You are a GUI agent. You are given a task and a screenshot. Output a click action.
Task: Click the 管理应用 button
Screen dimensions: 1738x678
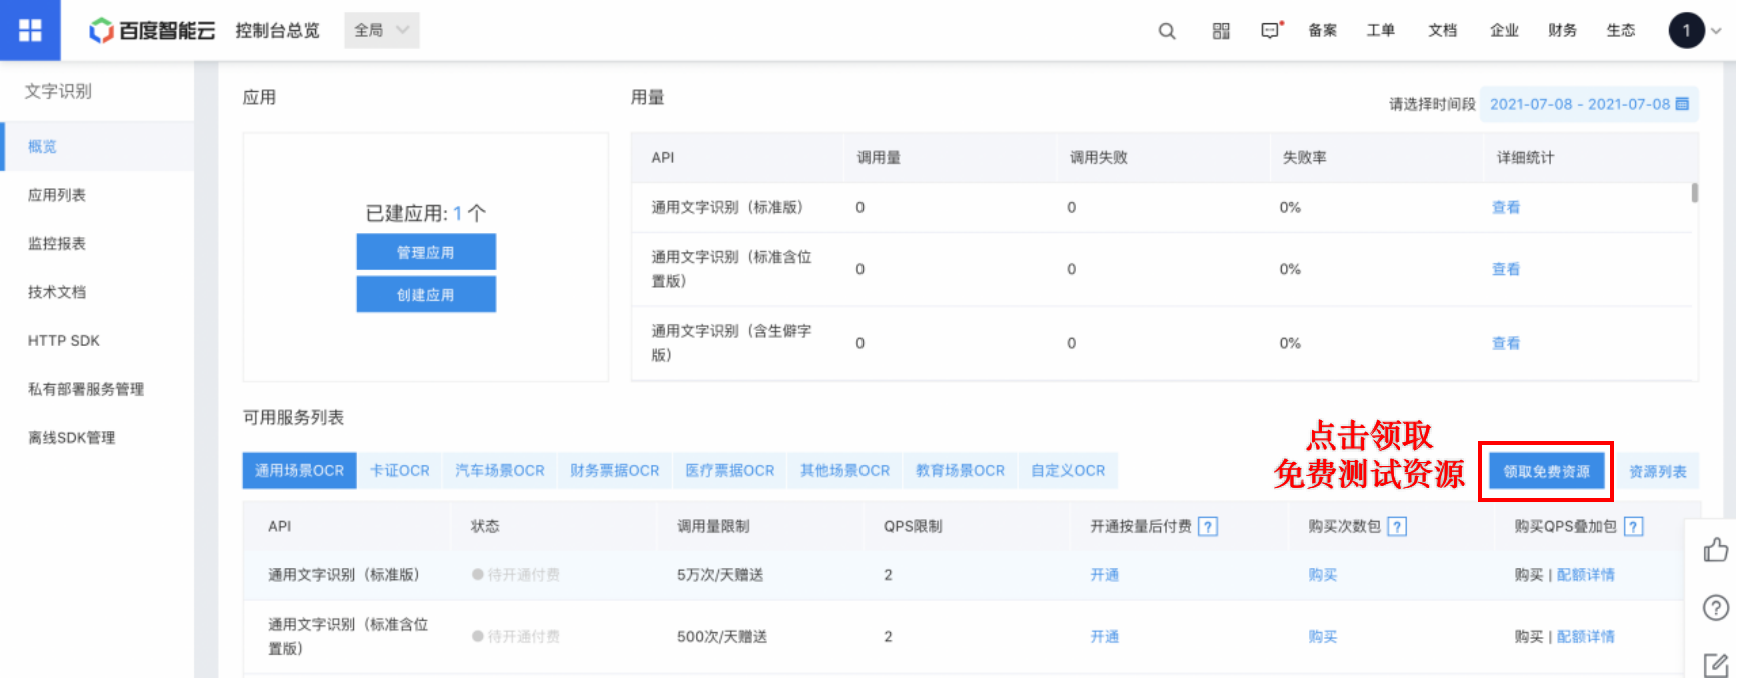[x=426, y=252]
